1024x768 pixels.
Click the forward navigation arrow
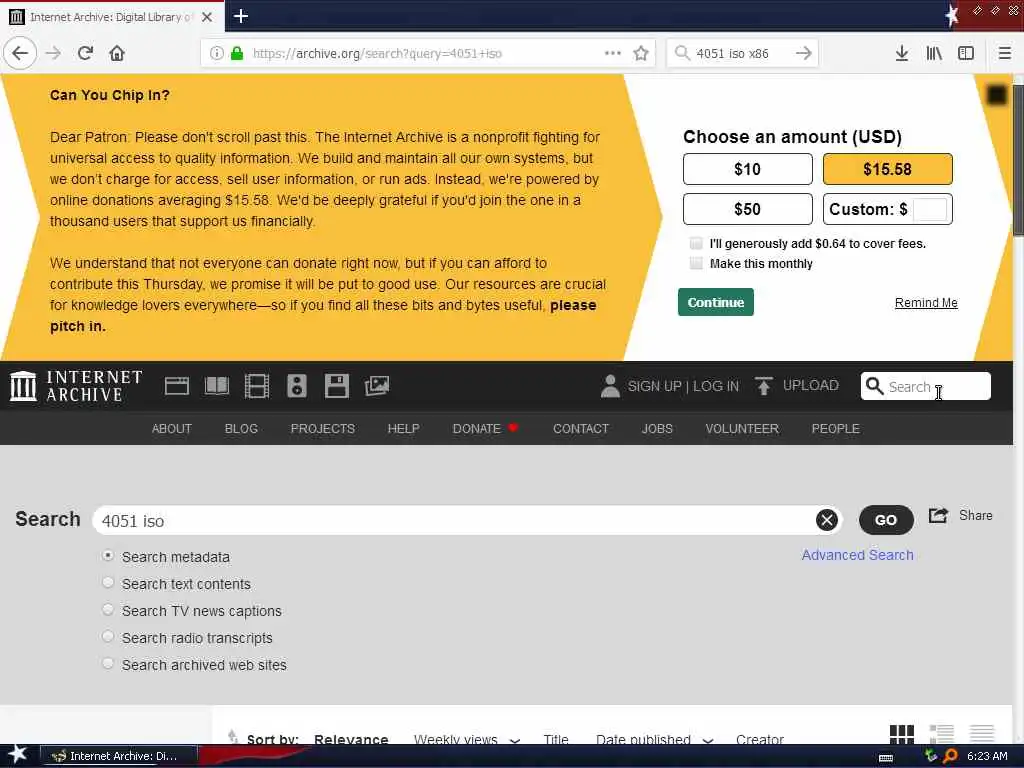click(x=53, y=53)
